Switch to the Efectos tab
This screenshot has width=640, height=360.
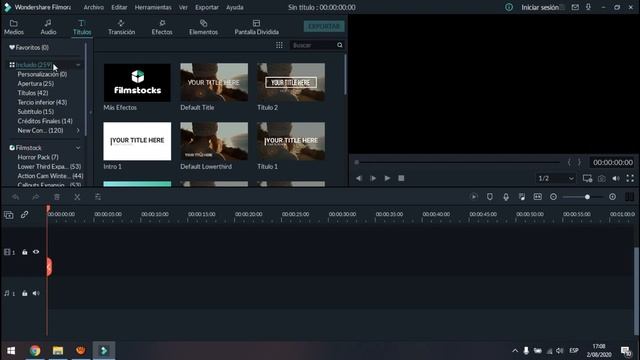162,27
